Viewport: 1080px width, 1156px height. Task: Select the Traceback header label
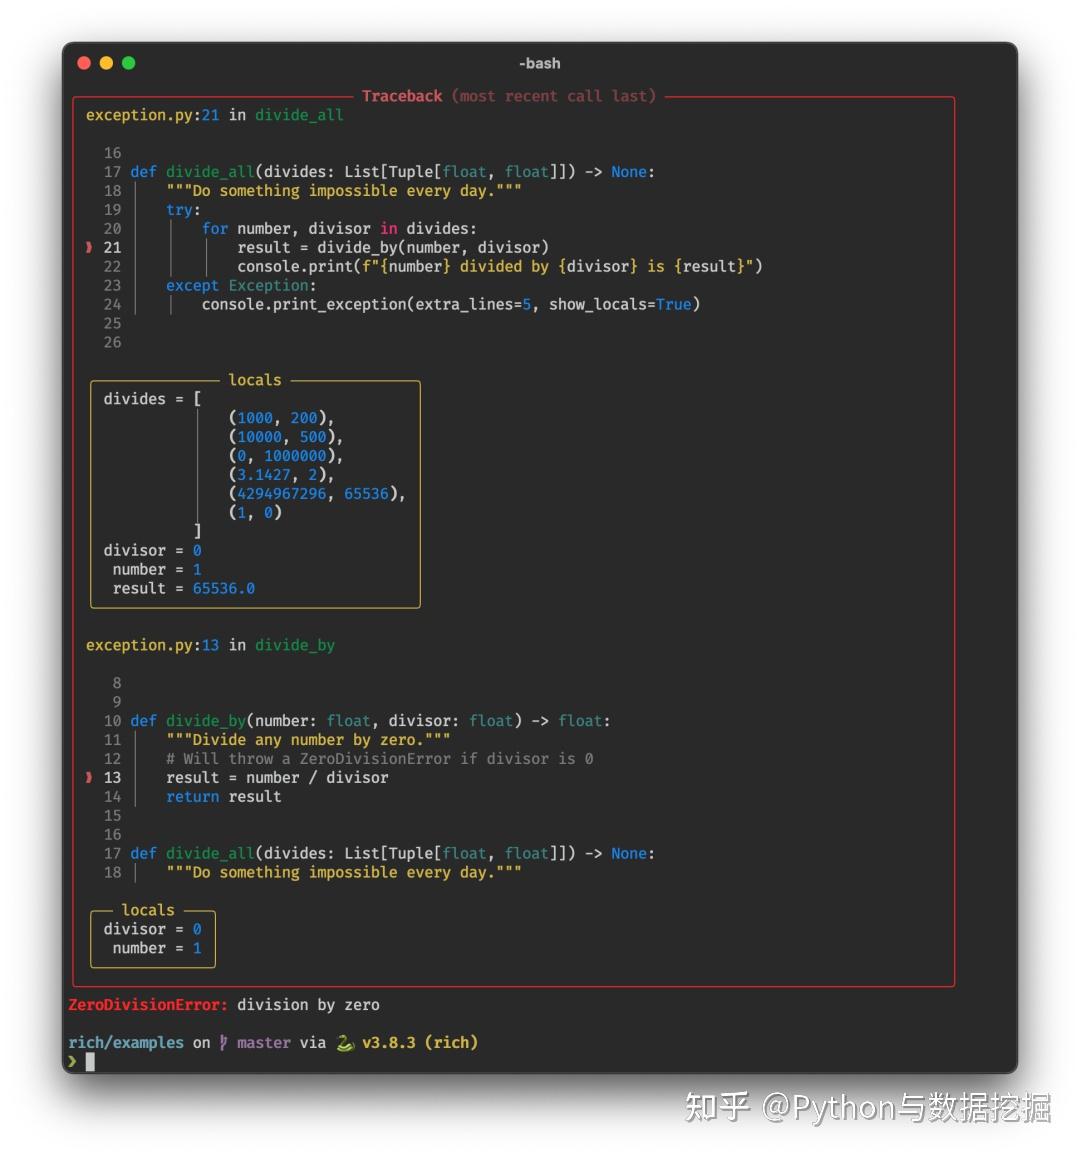402,95
